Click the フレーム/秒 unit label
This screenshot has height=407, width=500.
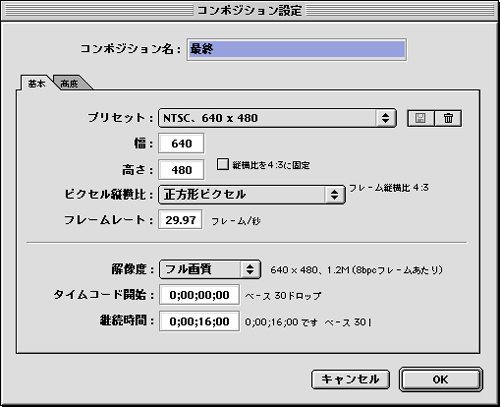(236, 221)
